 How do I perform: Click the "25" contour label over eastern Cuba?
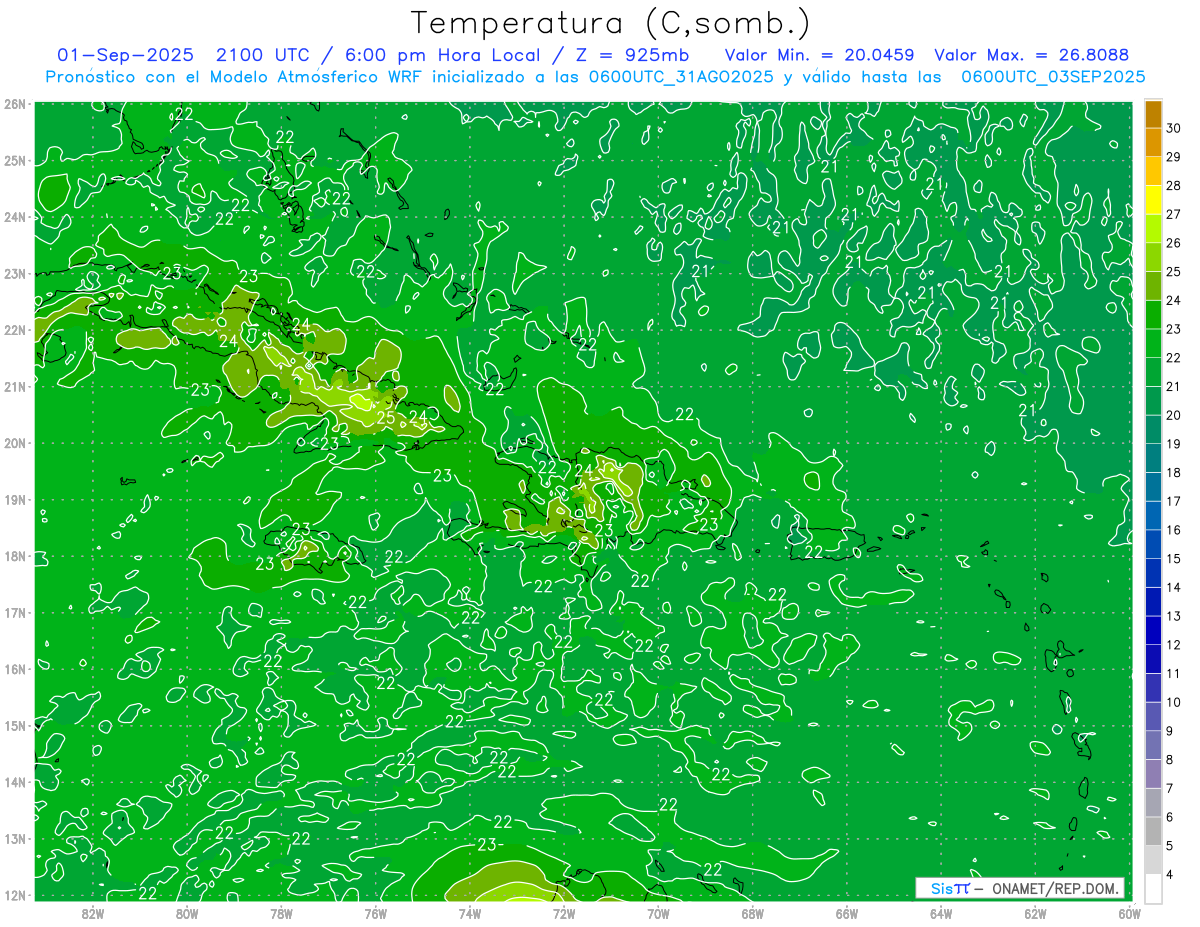[384, 419]
